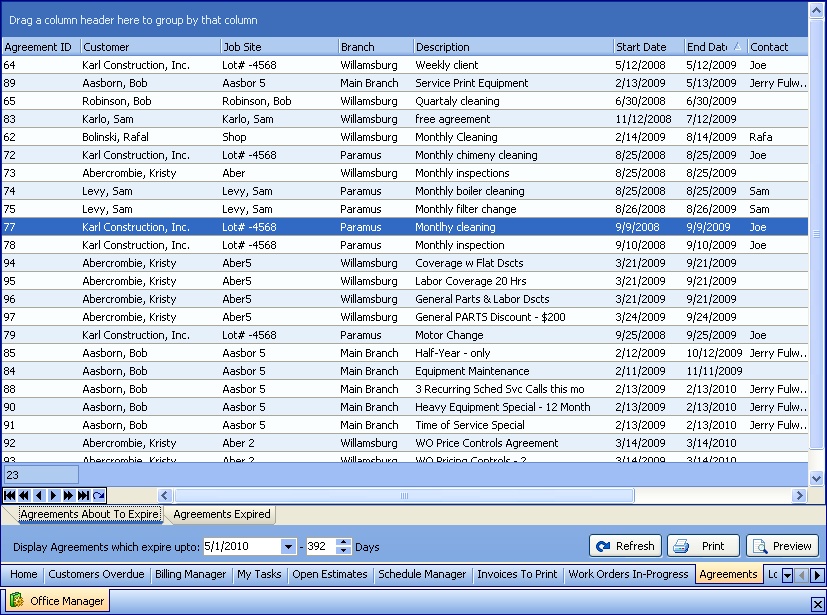The image size is (827, 615).
Task: Select WO Price Controls Agreement row
Action: click(x=405, y=443)
